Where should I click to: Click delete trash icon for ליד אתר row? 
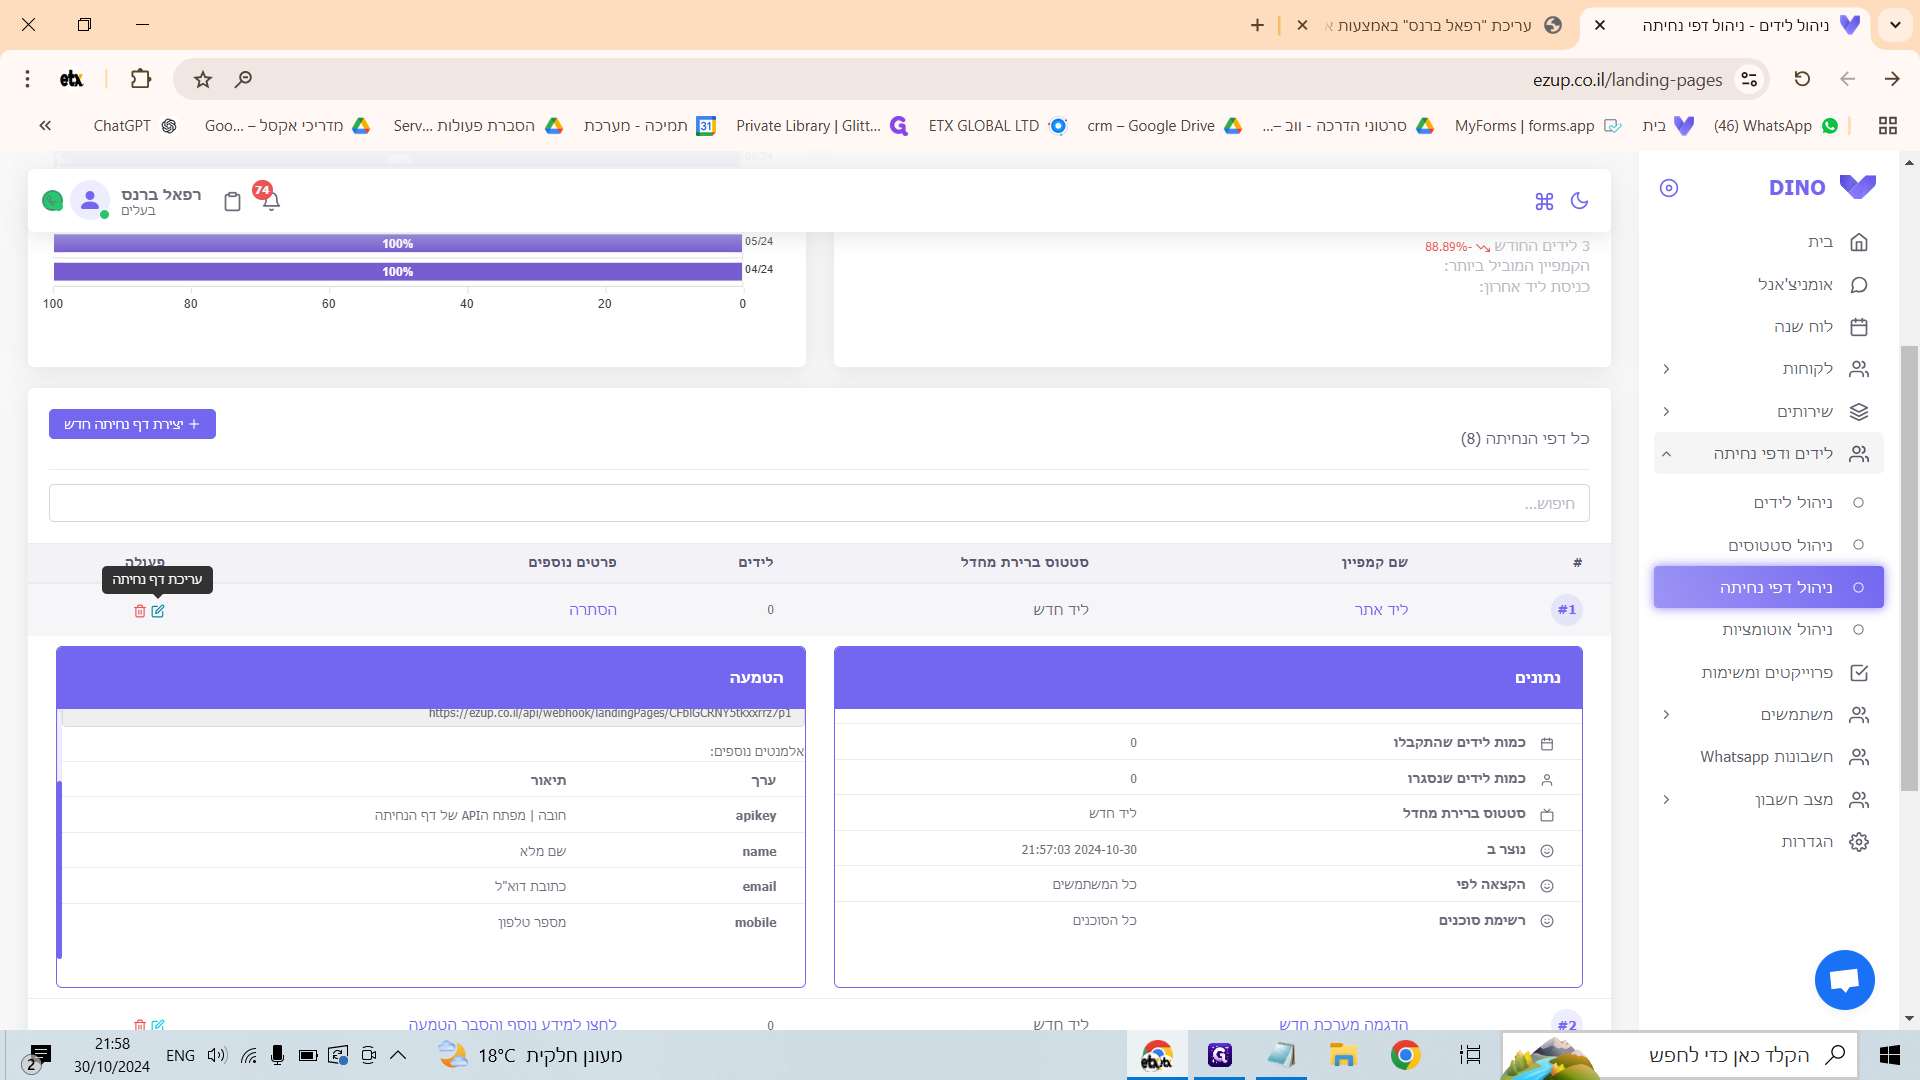pos(140,611)
